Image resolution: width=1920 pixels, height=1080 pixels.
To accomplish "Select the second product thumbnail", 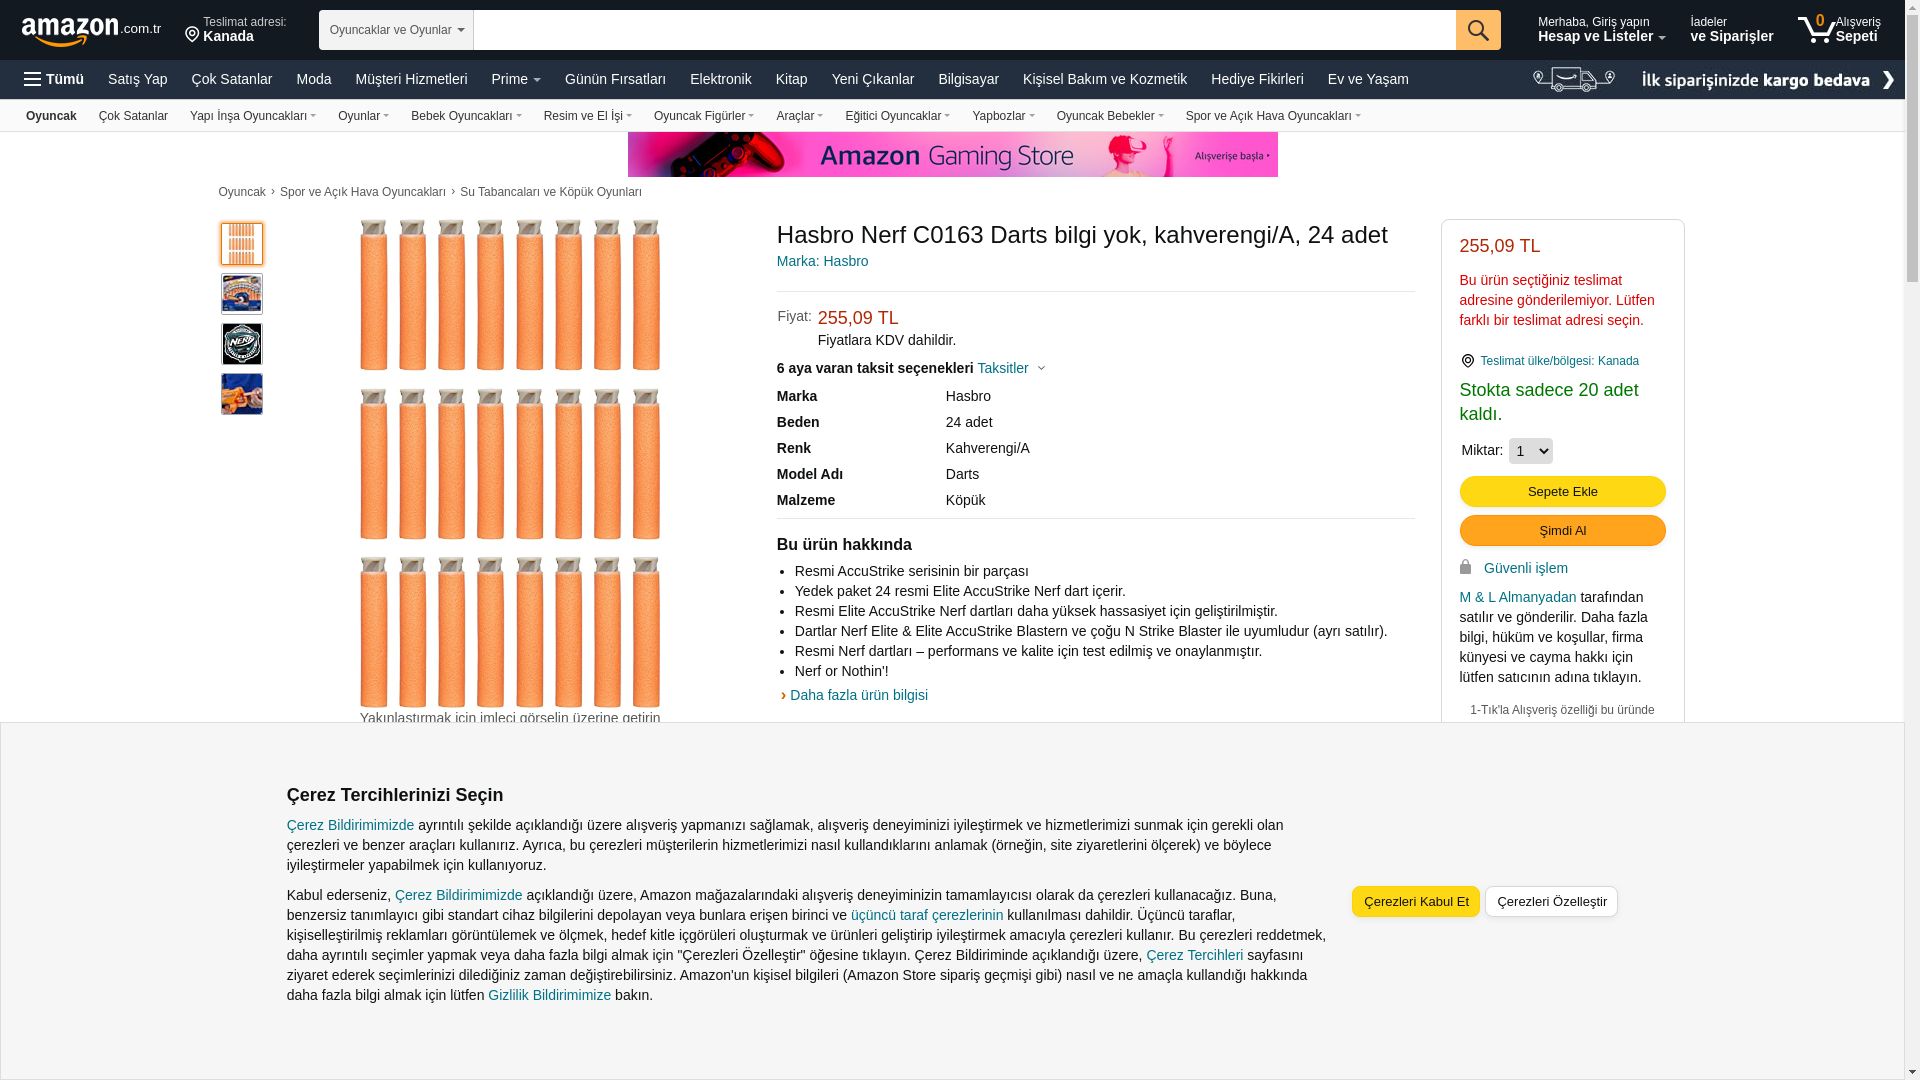I will [242, 294].
